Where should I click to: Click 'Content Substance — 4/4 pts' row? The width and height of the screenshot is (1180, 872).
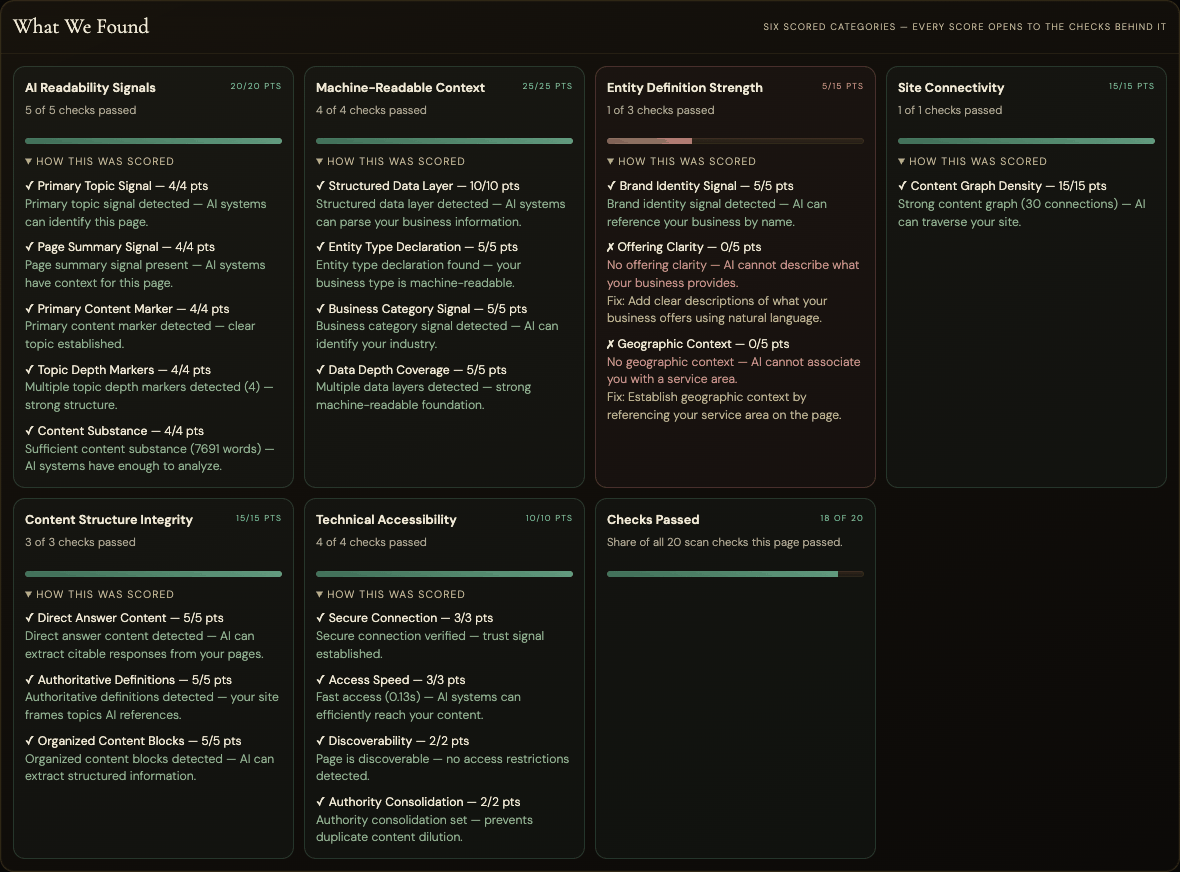pyautogui.click(x=114, y=431)
